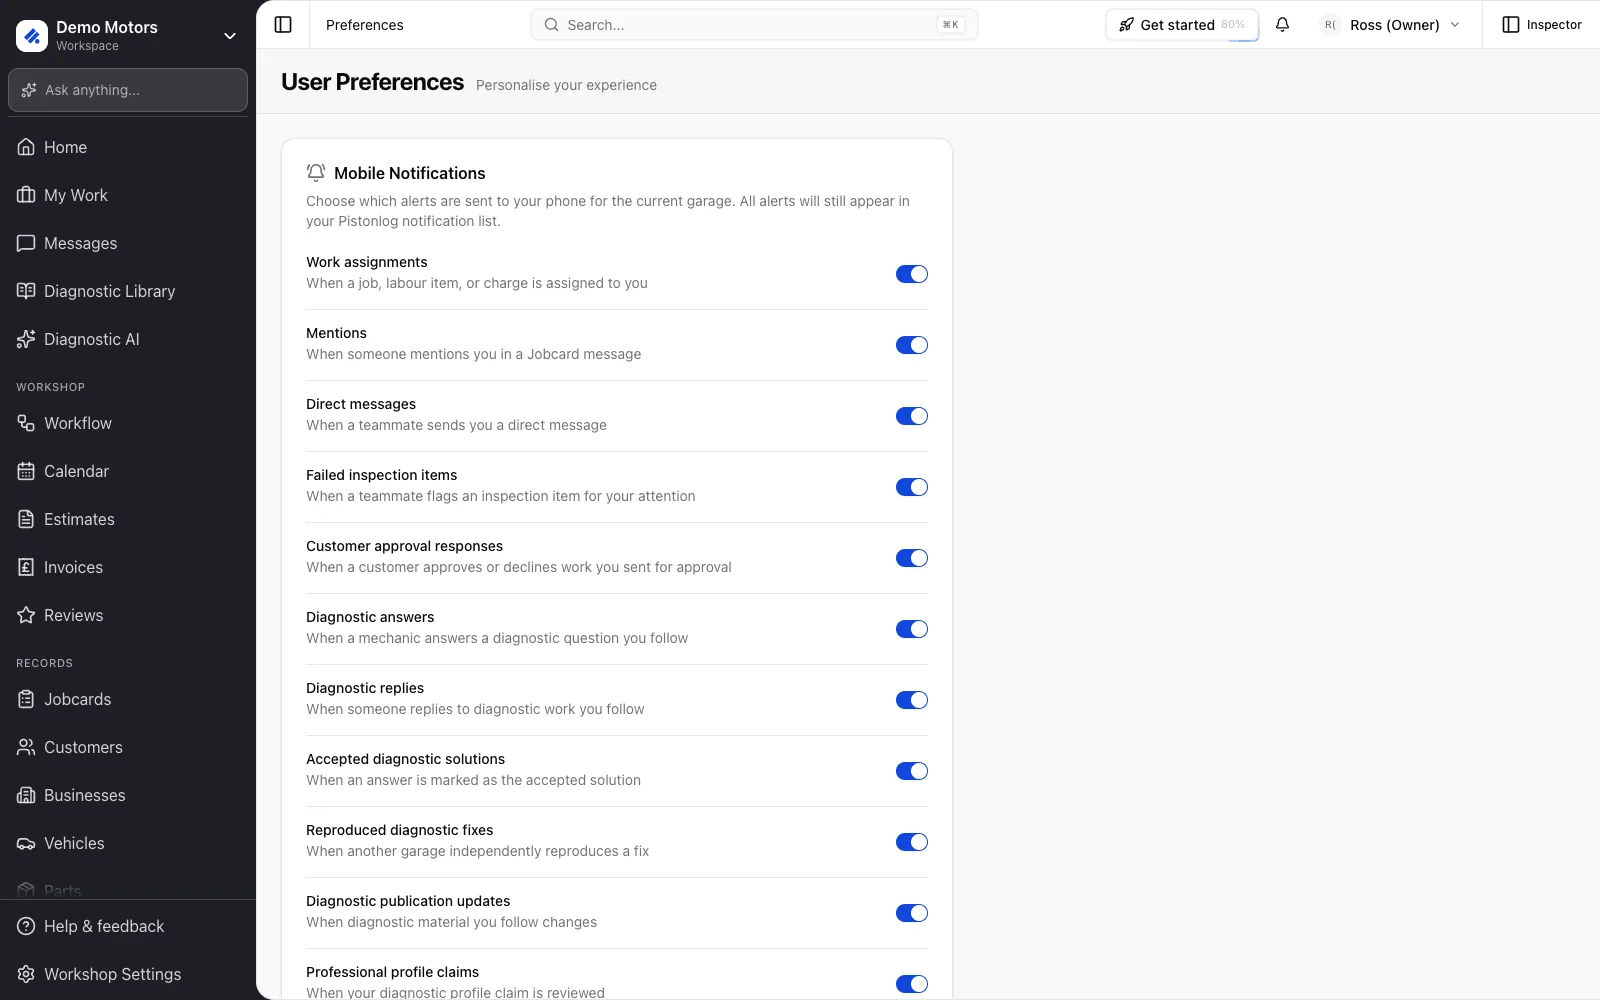Click the Workflow icon
The width and height of the screenshot is (1600, 1000).
point(26,423)
